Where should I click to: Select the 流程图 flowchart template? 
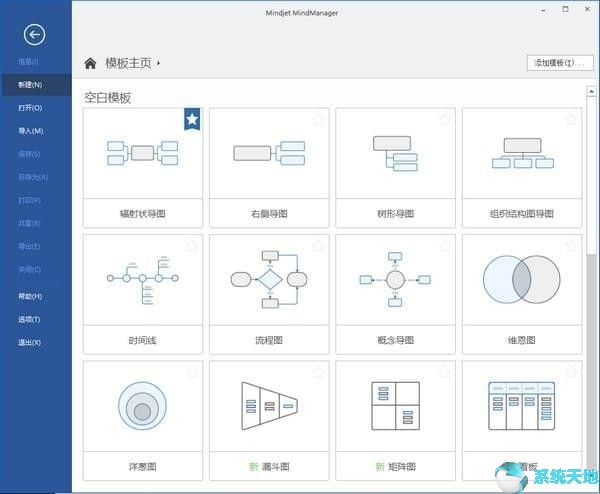(x=269, y=294)
